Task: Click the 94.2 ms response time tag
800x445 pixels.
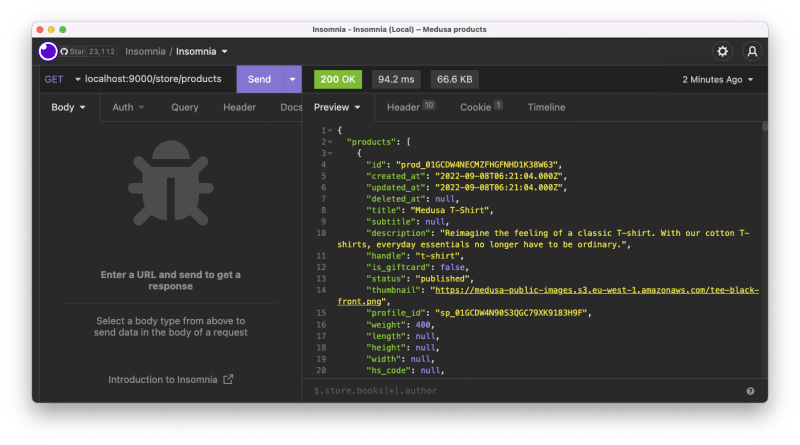Action: [x=396, y=80]
